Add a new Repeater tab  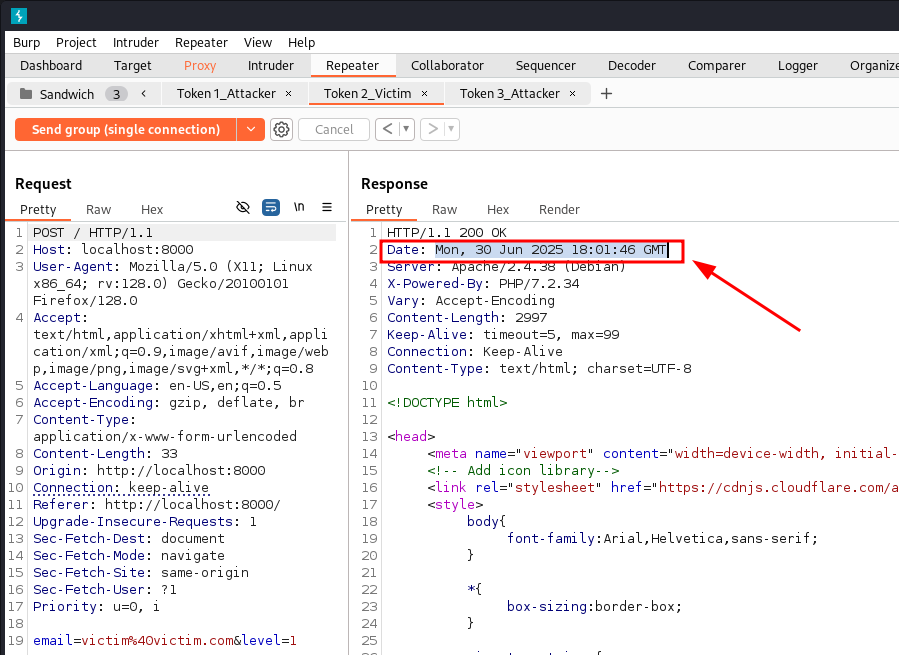606,93
